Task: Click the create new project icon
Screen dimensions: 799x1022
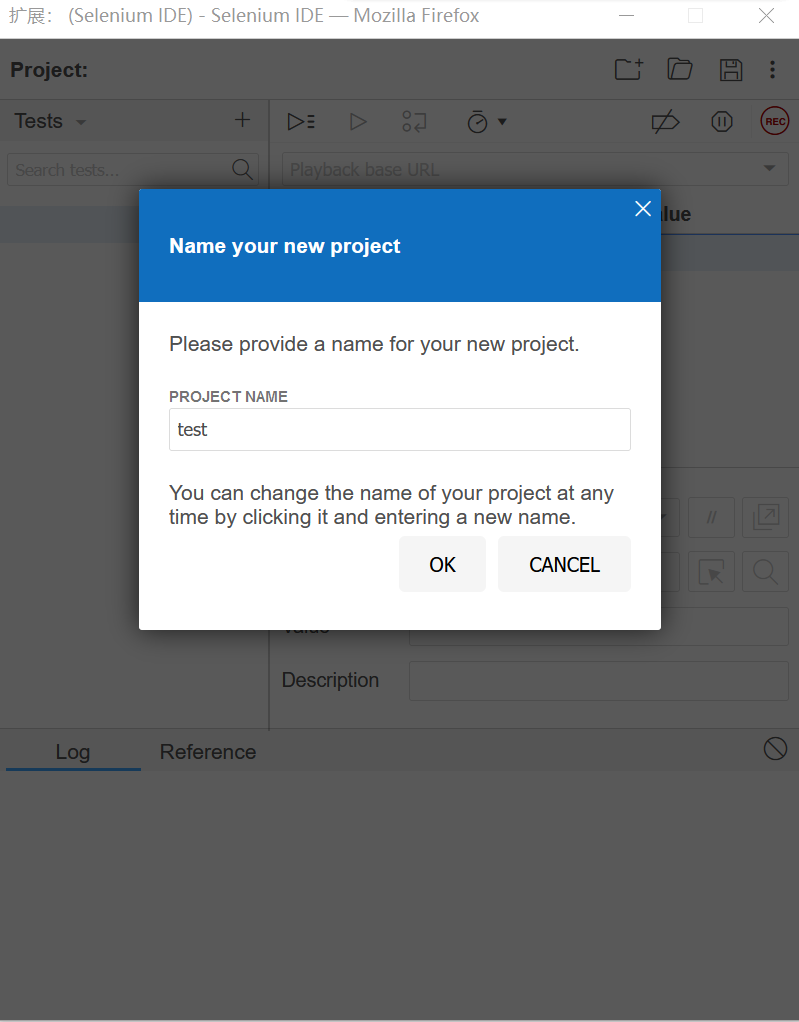Action: (629, 69)
